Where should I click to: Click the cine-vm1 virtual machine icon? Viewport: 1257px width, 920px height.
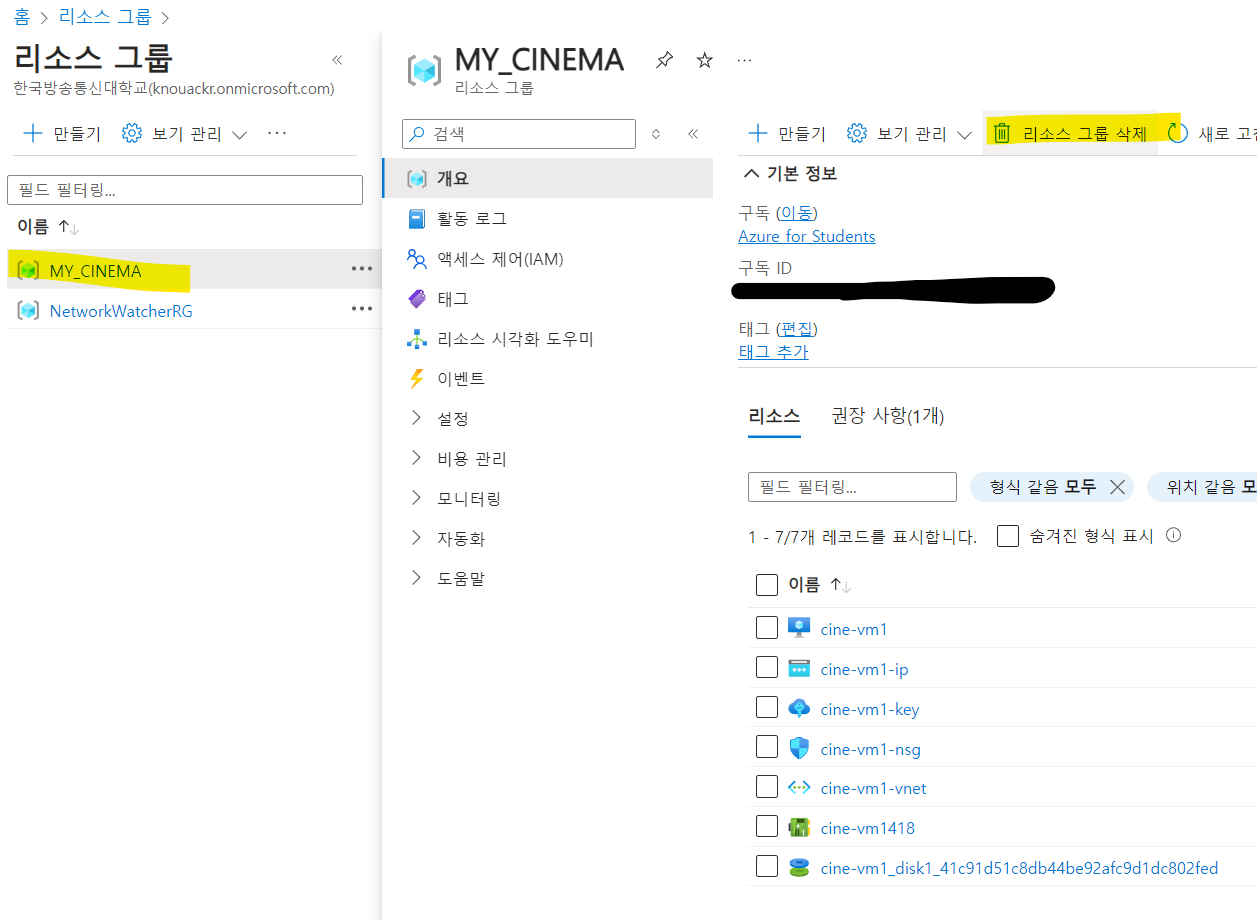[x=798, y=628]
